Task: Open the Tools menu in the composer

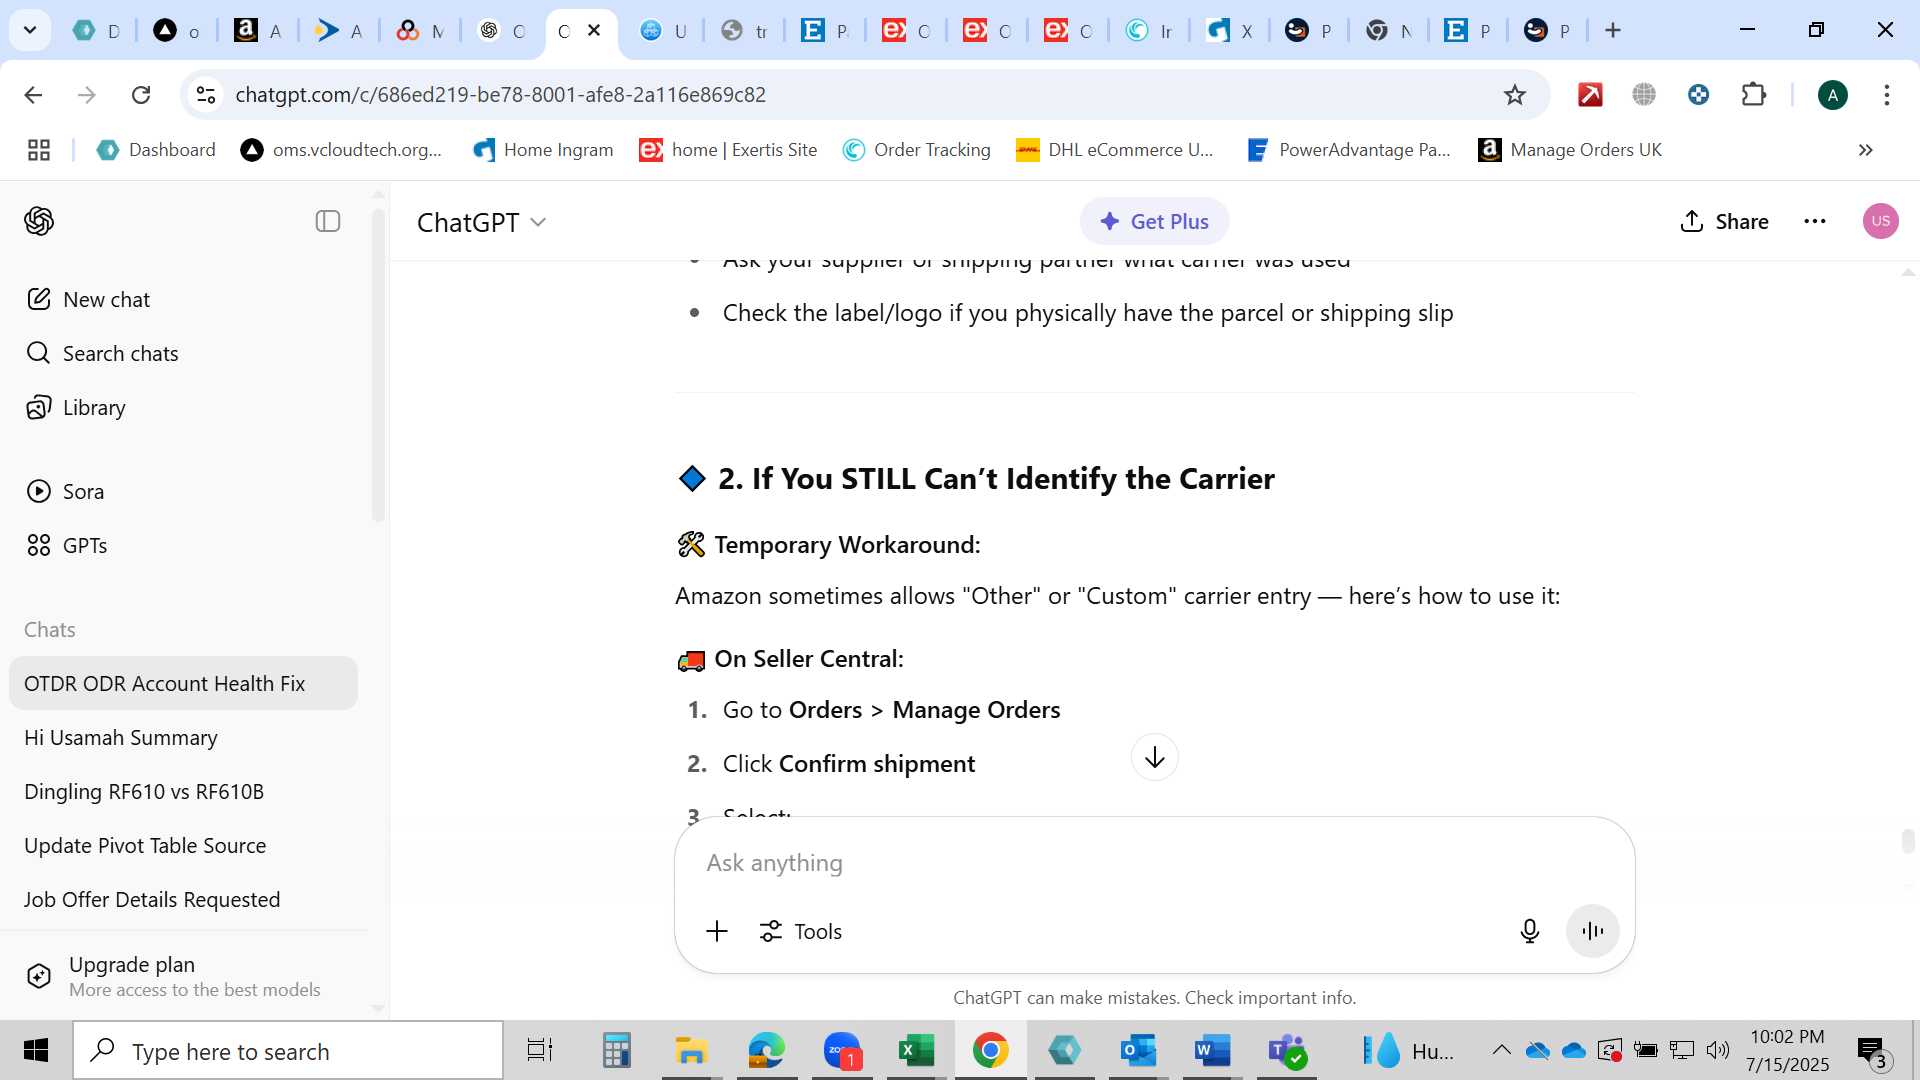Action: 801,931
